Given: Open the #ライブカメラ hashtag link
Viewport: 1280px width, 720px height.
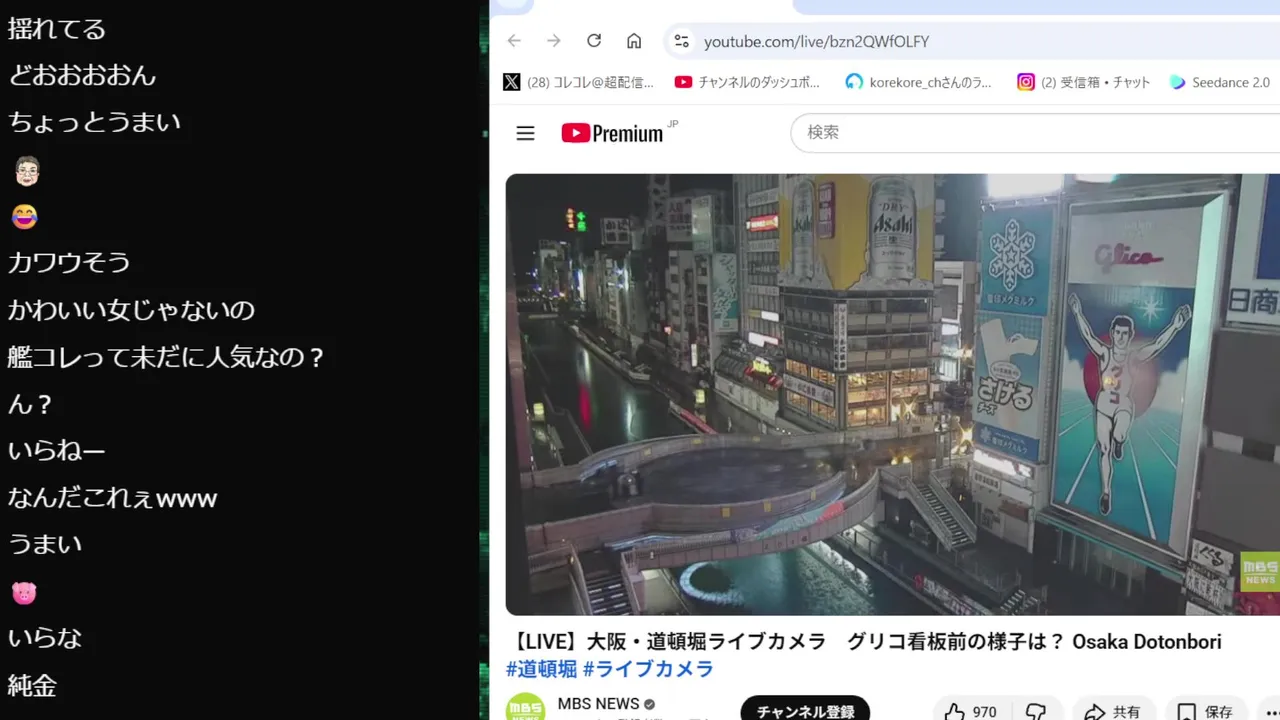Looking at the screenshot, I should [x=648, y=669].
